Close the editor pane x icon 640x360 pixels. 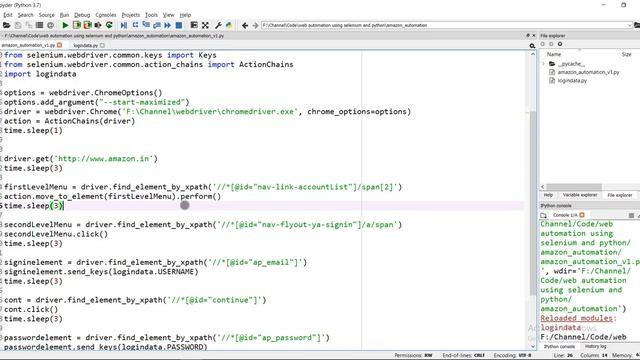533,36
